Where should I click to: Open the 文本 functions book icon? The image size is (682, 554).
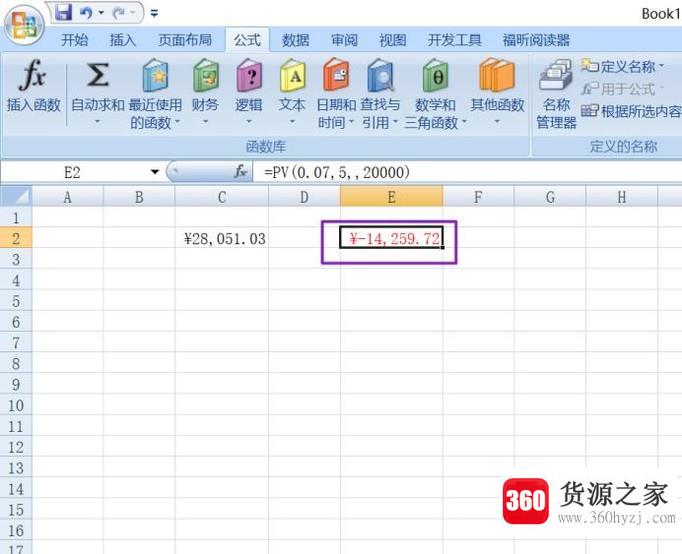click(292, 75)
